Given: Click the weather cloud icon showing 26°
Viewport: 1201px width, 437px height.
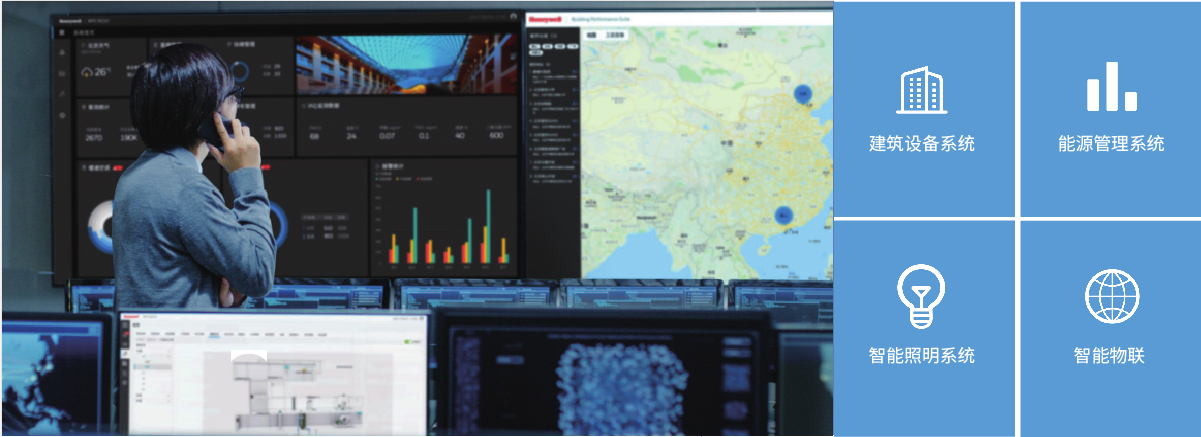Looking at the screenshot, I should pos(88,72).
